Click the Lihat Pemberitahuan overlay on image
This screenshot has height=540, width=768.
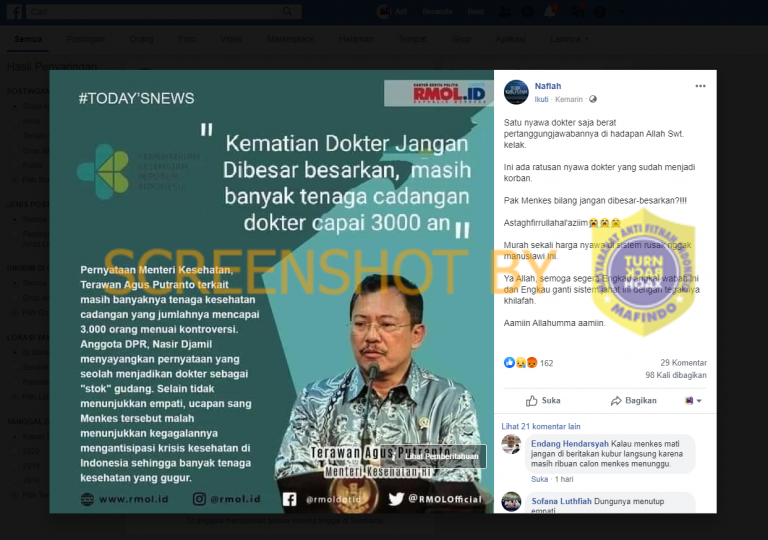coord(441,456)
